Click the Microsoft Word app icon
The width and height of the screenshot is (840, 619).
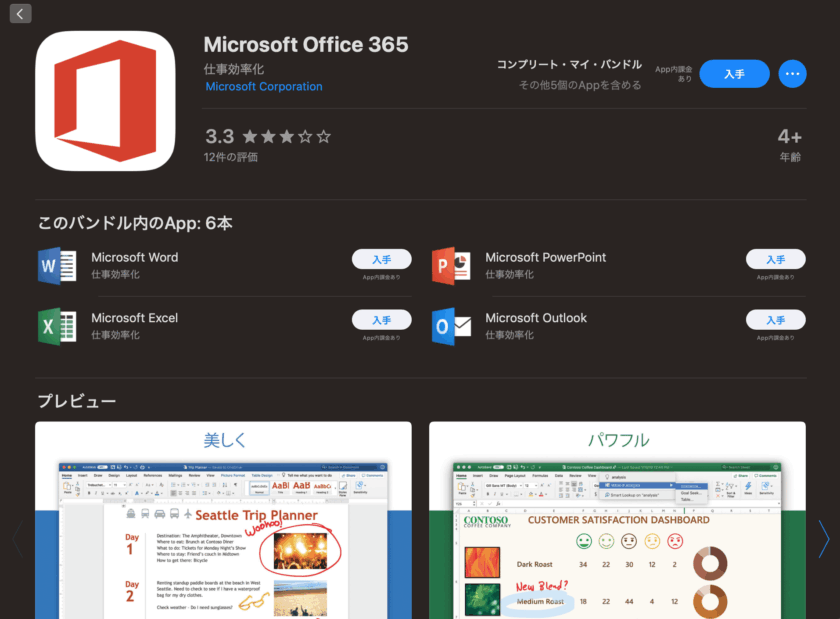pyautogui.click(x=57, y=265)
